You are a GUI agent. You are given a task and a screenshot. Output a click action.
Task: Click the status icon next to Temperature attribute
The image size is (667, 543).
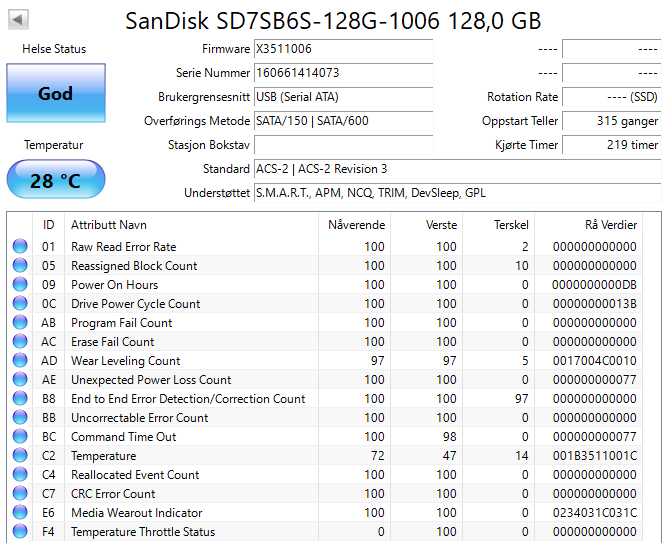[20, 456]
